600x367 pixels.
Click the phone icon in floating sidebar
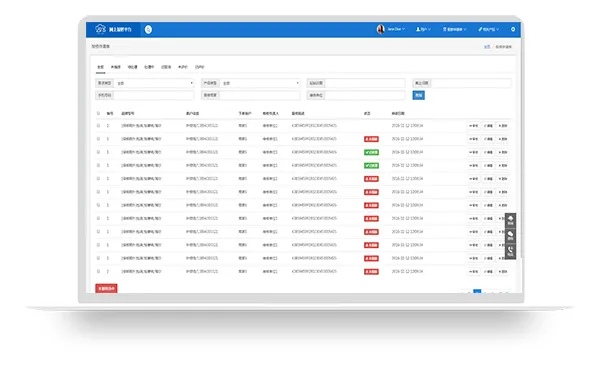(x=510, y=251)
